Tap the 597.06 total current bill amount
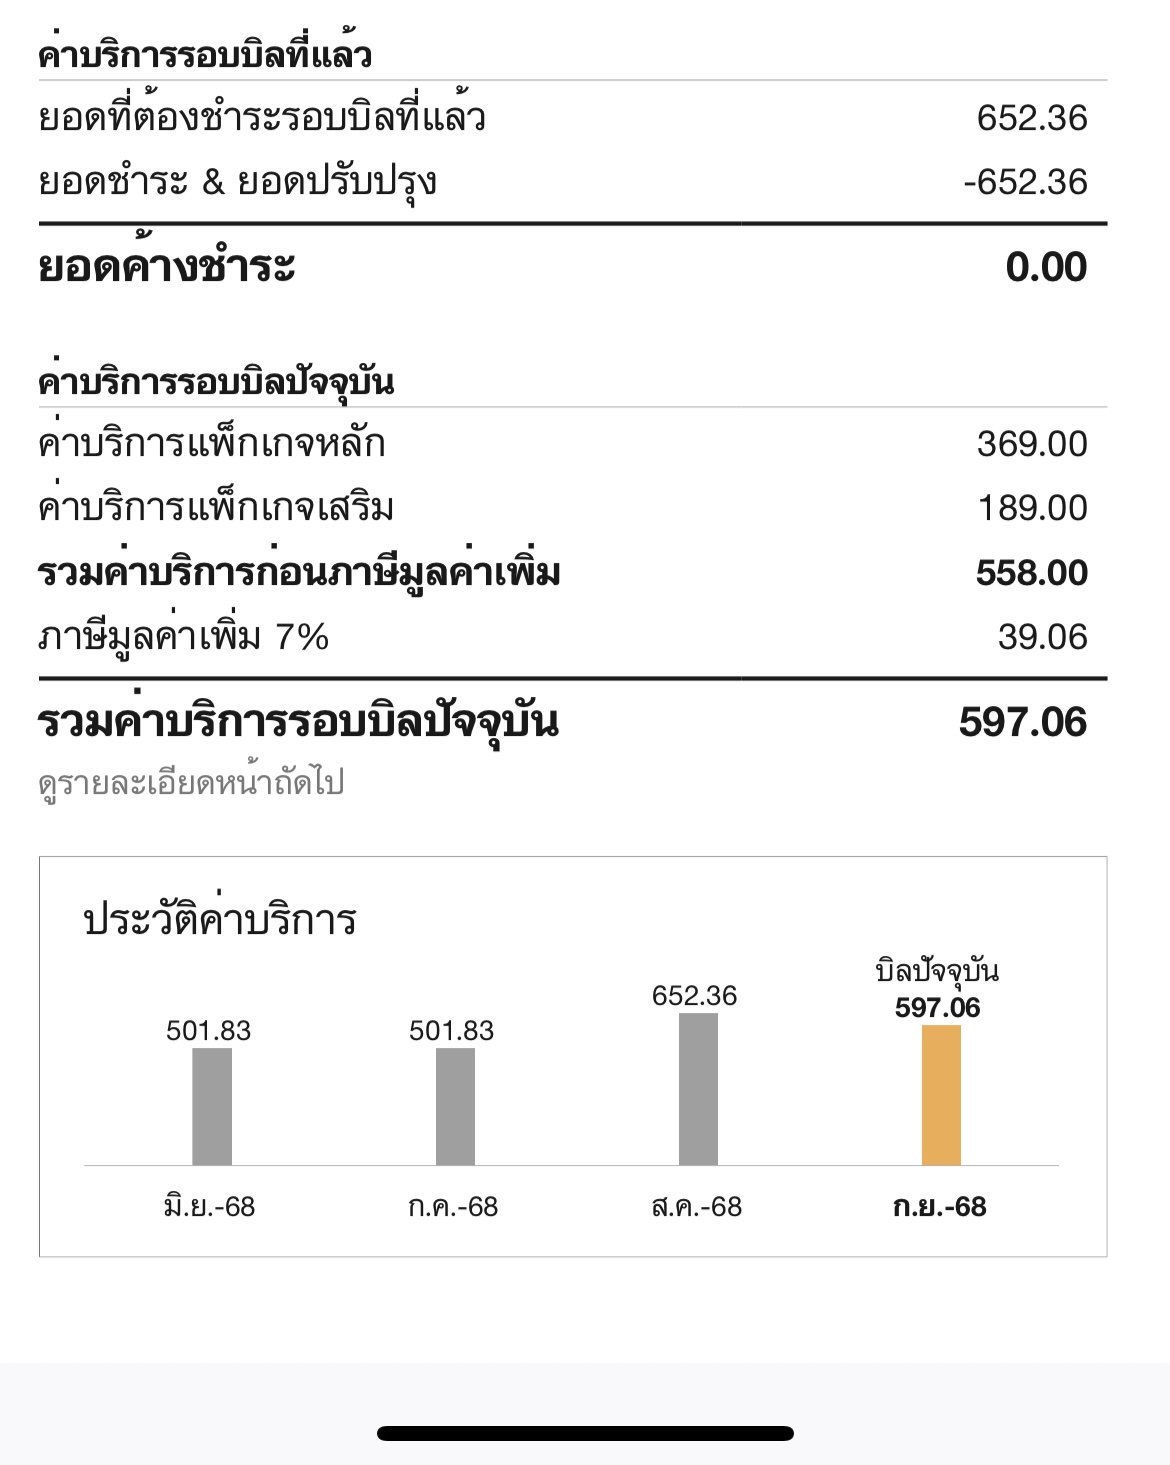 1022,722
